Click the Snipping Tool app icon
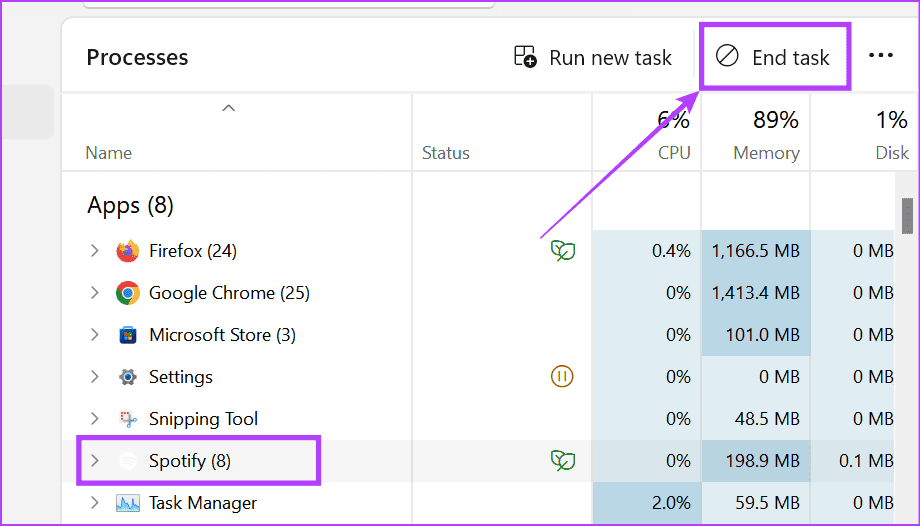This screenshot has width=920, height=526. pos(127,419)
